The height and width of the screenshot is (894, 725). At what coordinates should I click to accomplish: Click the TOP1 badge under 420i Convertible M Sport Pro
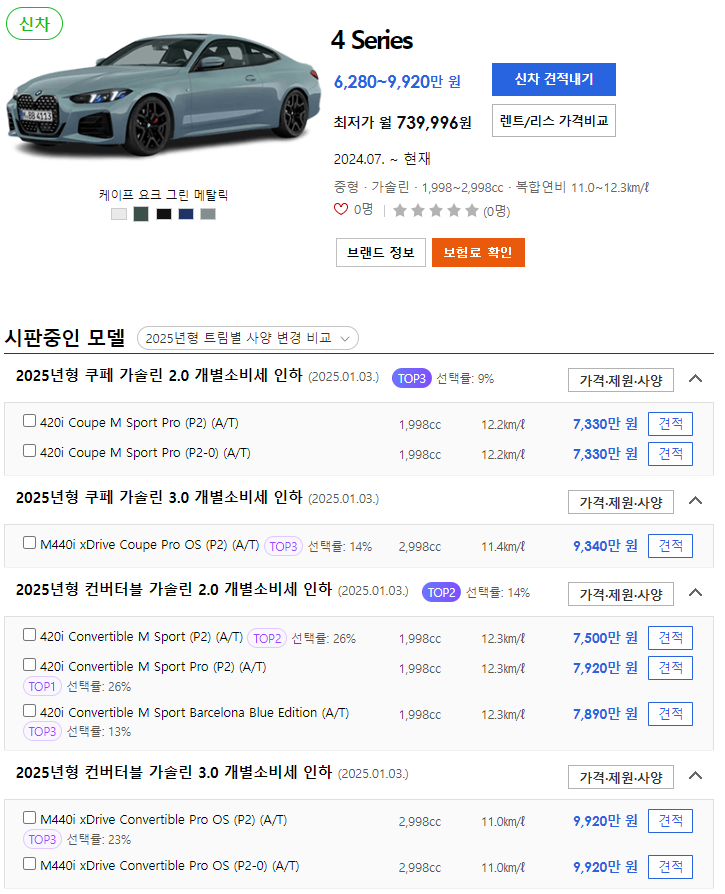pos(42,686)
